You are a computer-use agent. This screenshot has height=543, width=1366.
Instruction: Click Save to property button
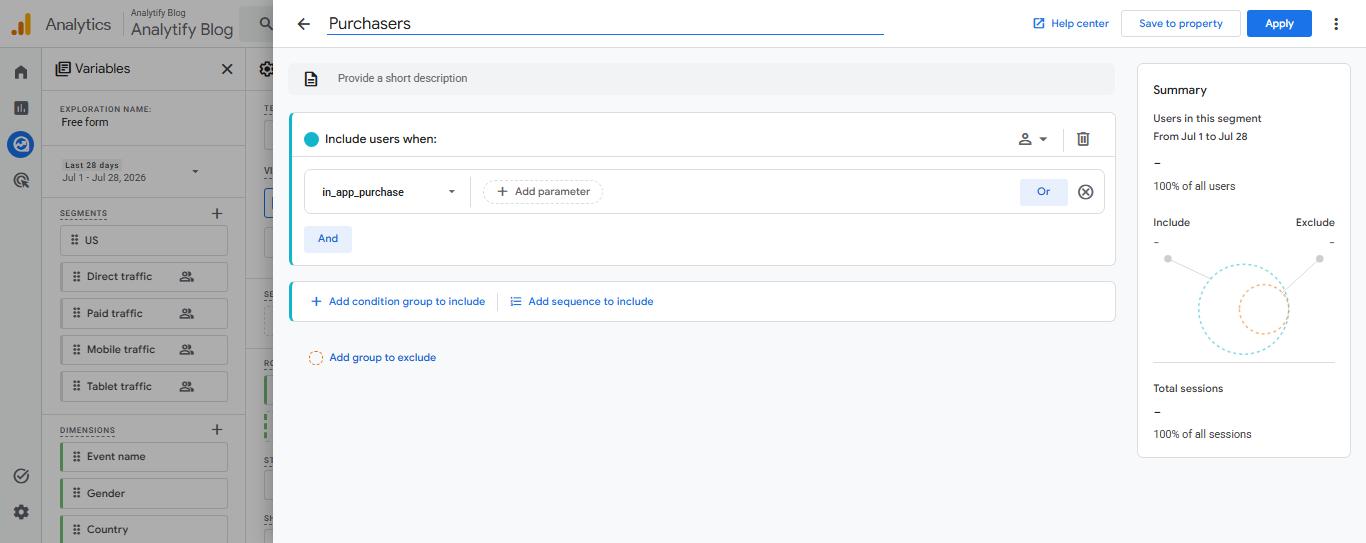pos(1181,24)
